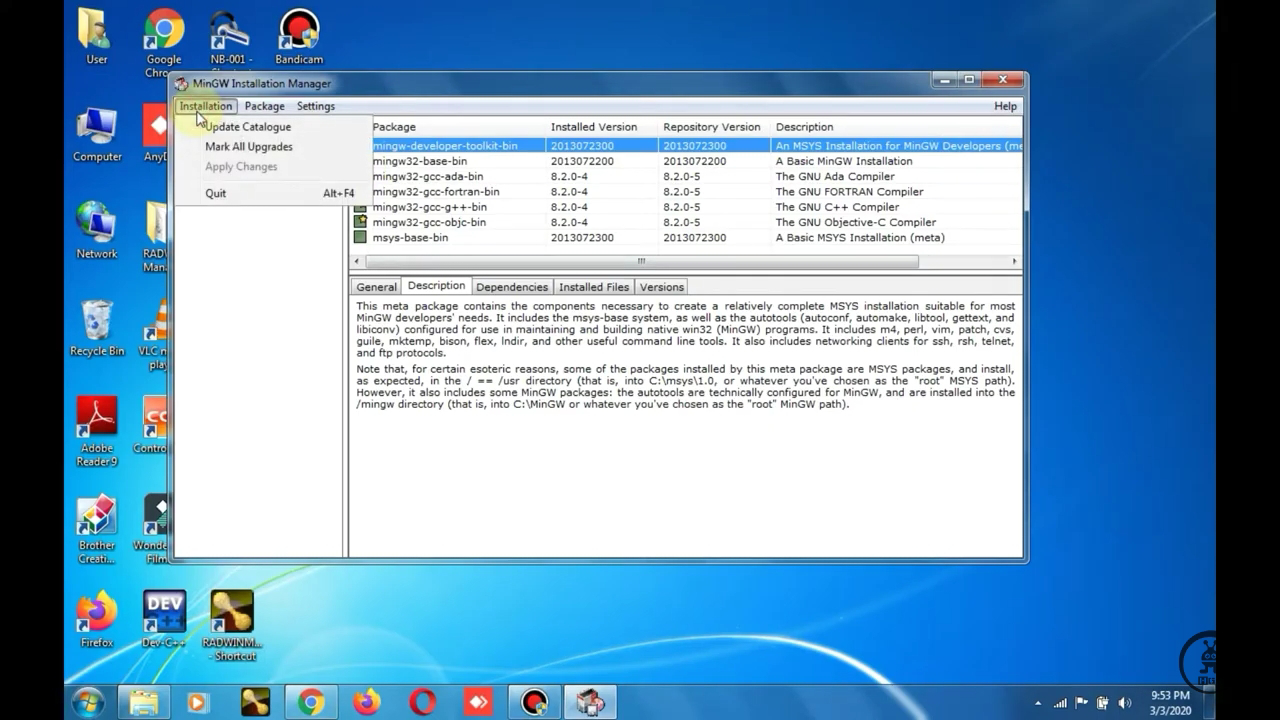
Task: Click the AnyDesk icon in the taskbar
Action: point(478,702)
